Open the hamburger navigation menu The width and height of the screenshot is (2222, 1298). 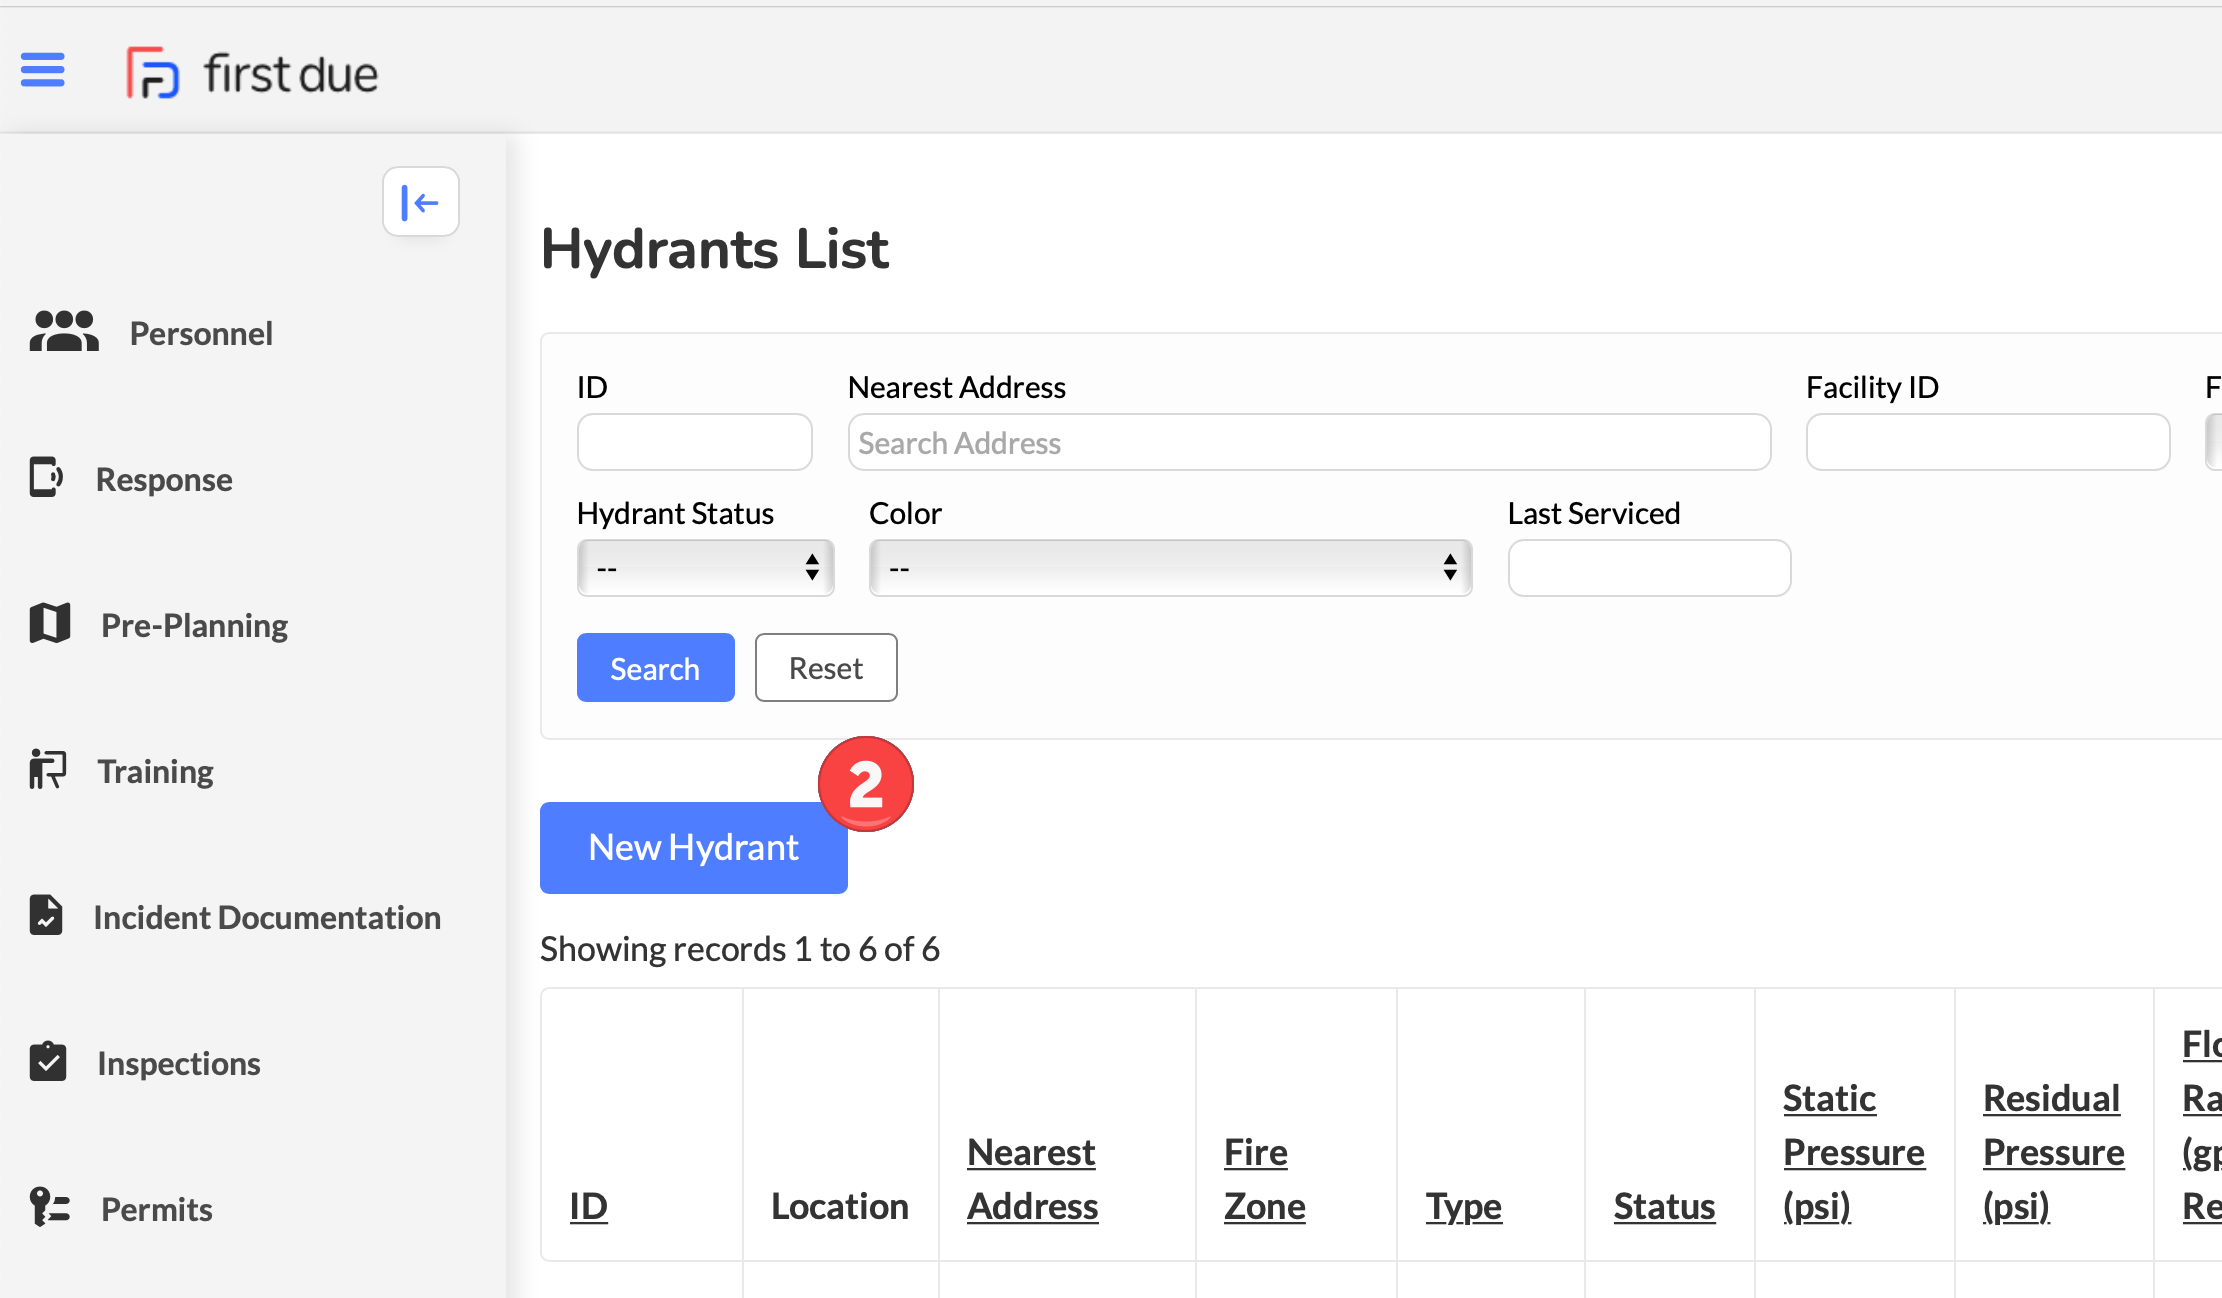[x=42, y=70]
